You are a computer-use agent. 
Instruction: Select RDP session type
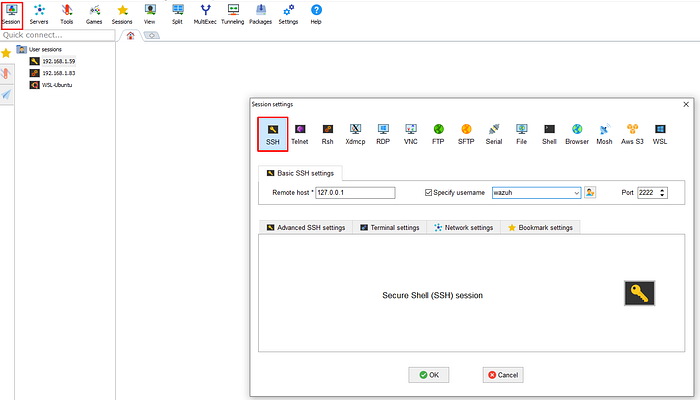[x=383, y=134]
